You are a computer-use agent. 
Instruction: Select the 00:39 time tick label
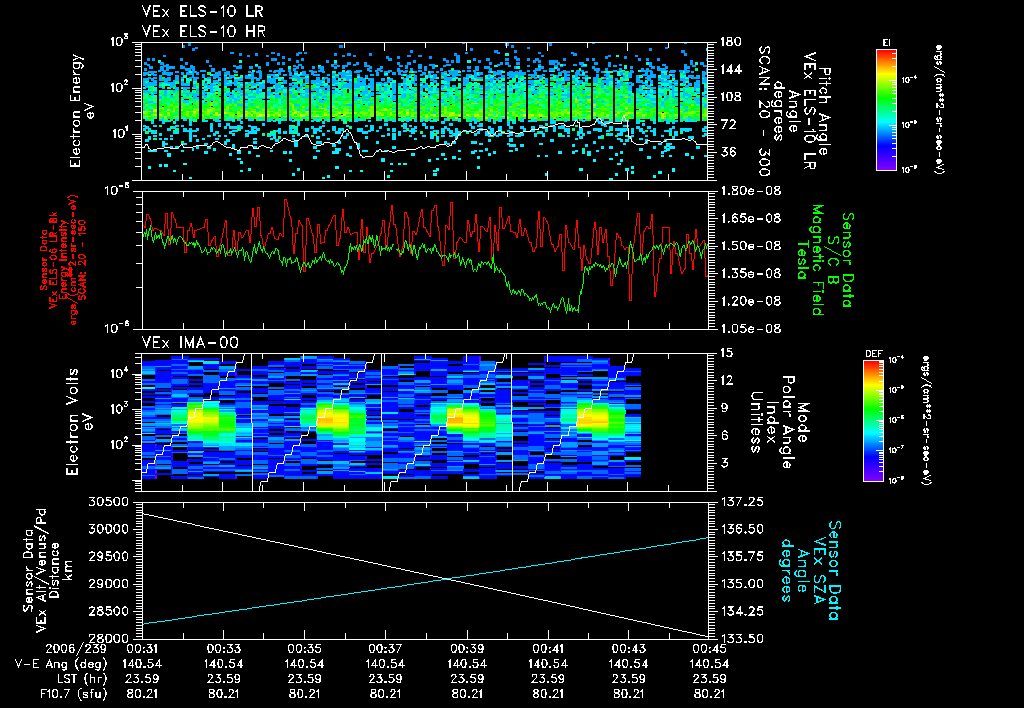(x=467, y=649)
